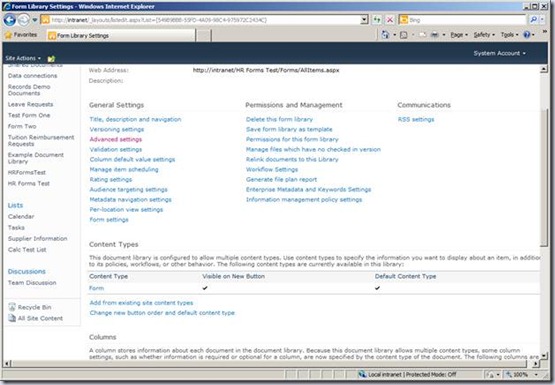Refresh the page with the green arrows icon
This screenshot has height=385, width=555.
(x=377, y=20)
